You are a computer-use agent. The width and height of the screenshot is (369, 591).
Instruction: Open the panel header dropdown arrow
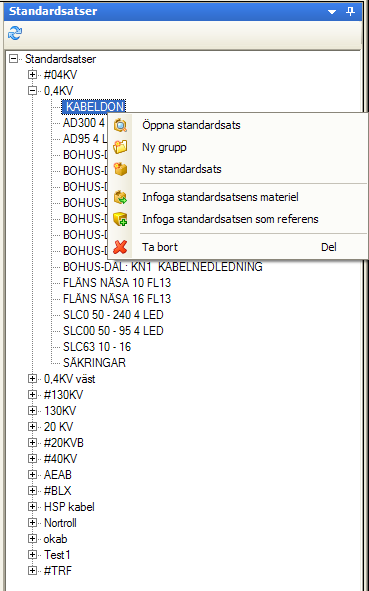(332, 12)
